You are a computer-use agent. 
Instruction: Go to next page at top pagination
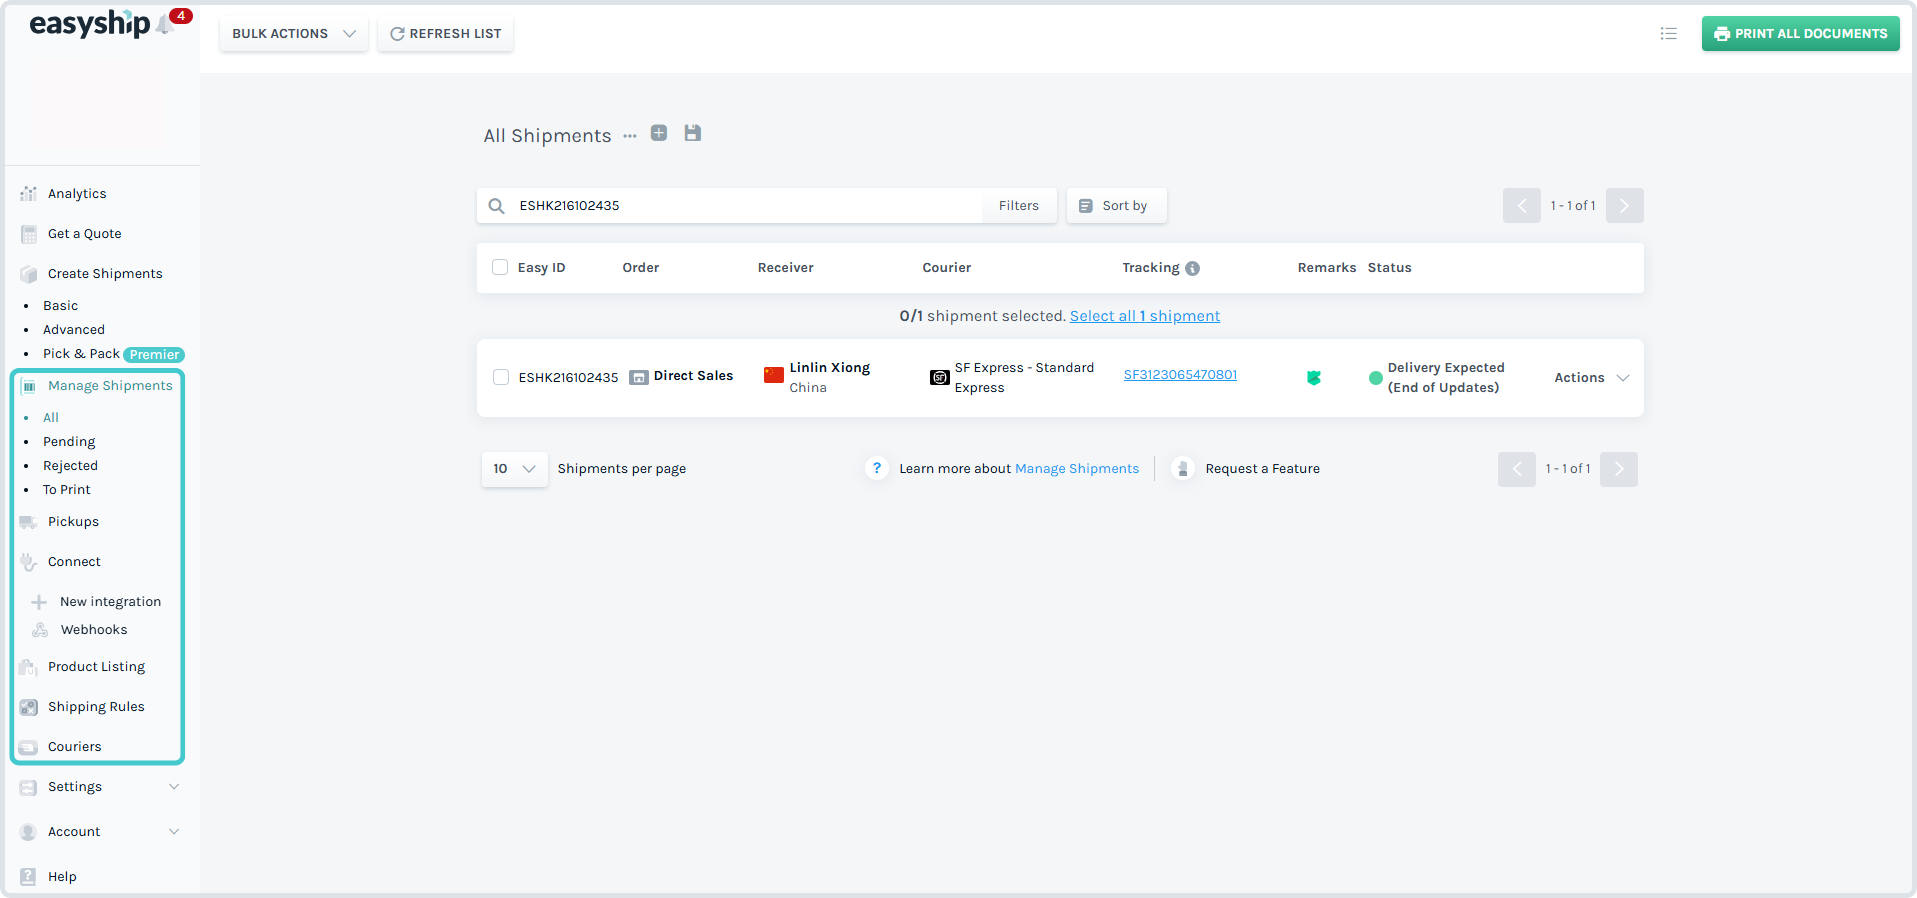point(1624,206)
